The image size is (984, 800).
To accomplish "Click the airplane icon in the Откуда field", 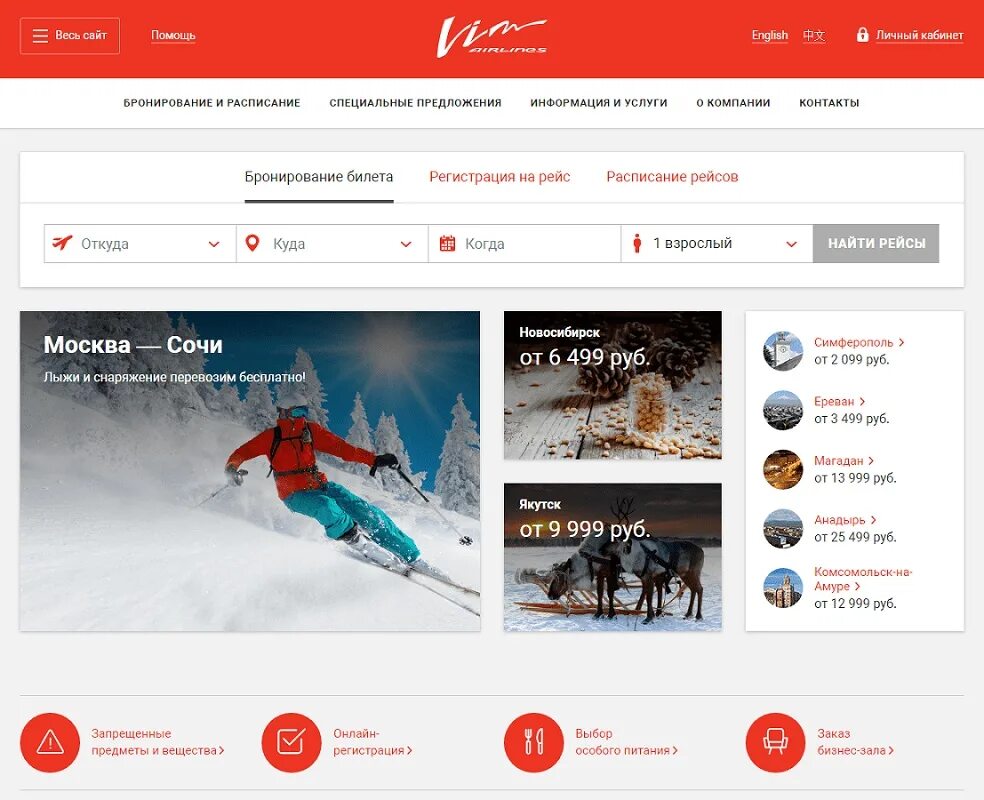I will click(x=62, y=243).
